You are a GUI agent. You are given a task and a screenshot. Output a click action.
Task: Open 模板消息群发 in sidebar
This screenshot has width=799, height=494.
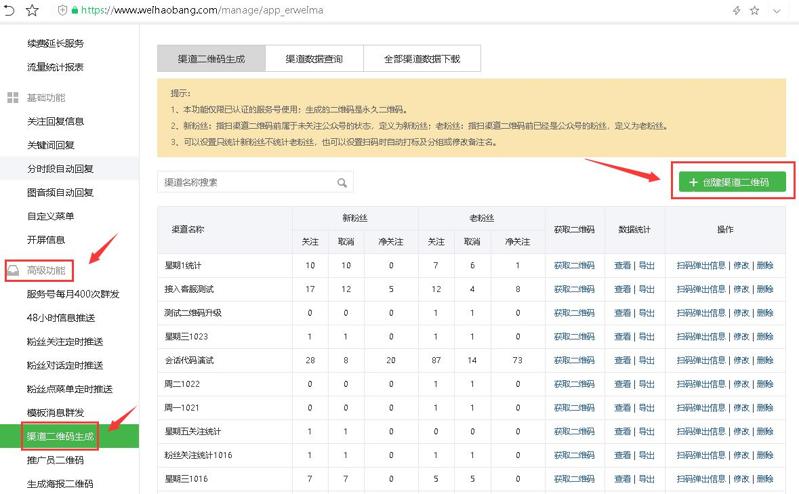[x=56, y=412]
